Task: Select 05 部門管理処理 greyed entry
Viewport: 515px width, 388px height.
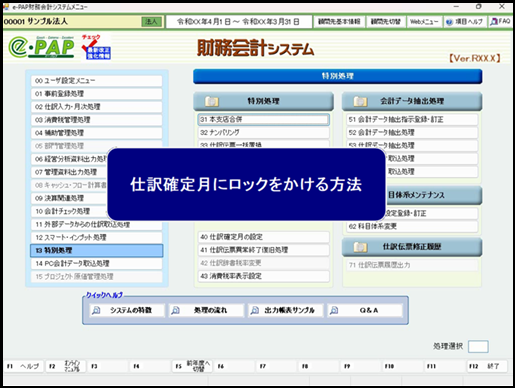Action: (x=96, y=146)
